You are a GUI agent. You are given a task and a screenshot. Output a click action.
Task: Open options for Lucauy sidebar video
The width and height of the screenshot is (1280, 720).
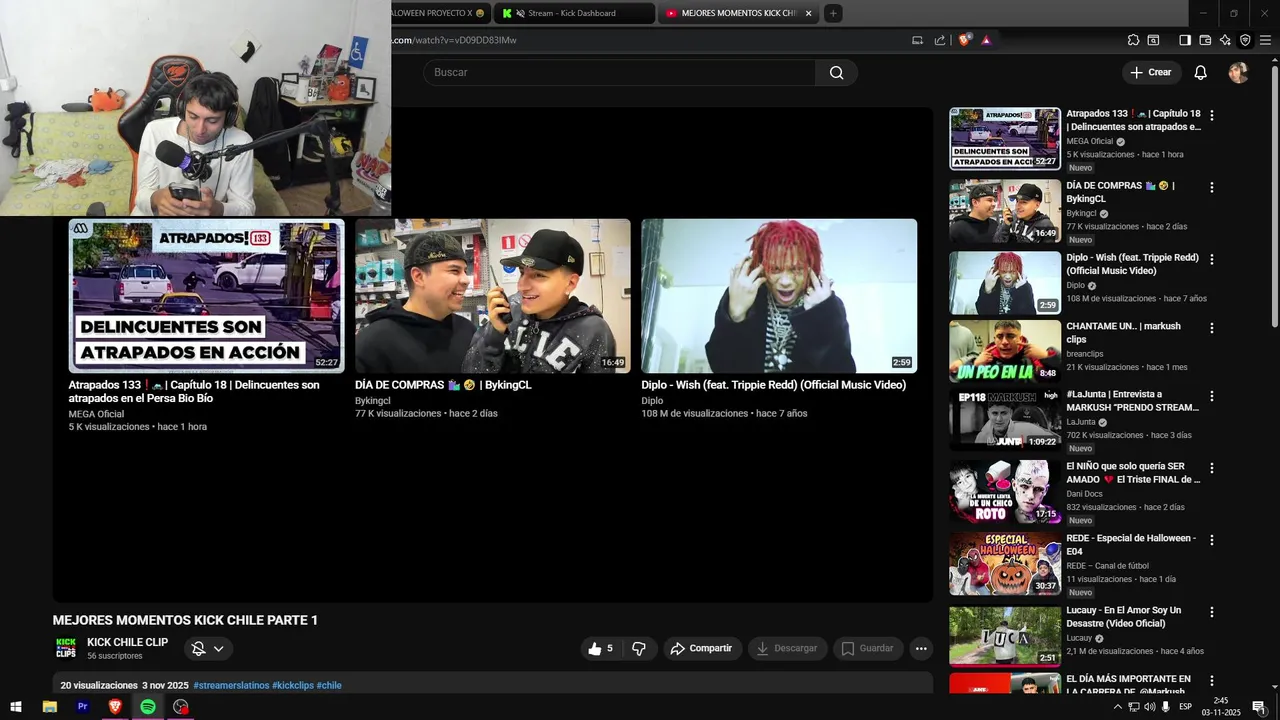tap(1212, 612)
